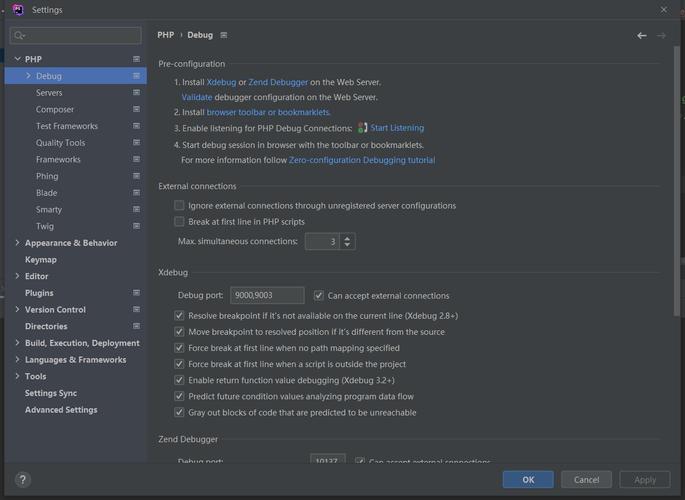Toggle Predict future condition values checkbox
Screen dimensions: 685x500
pyautogui.click(x=179, y=396)
